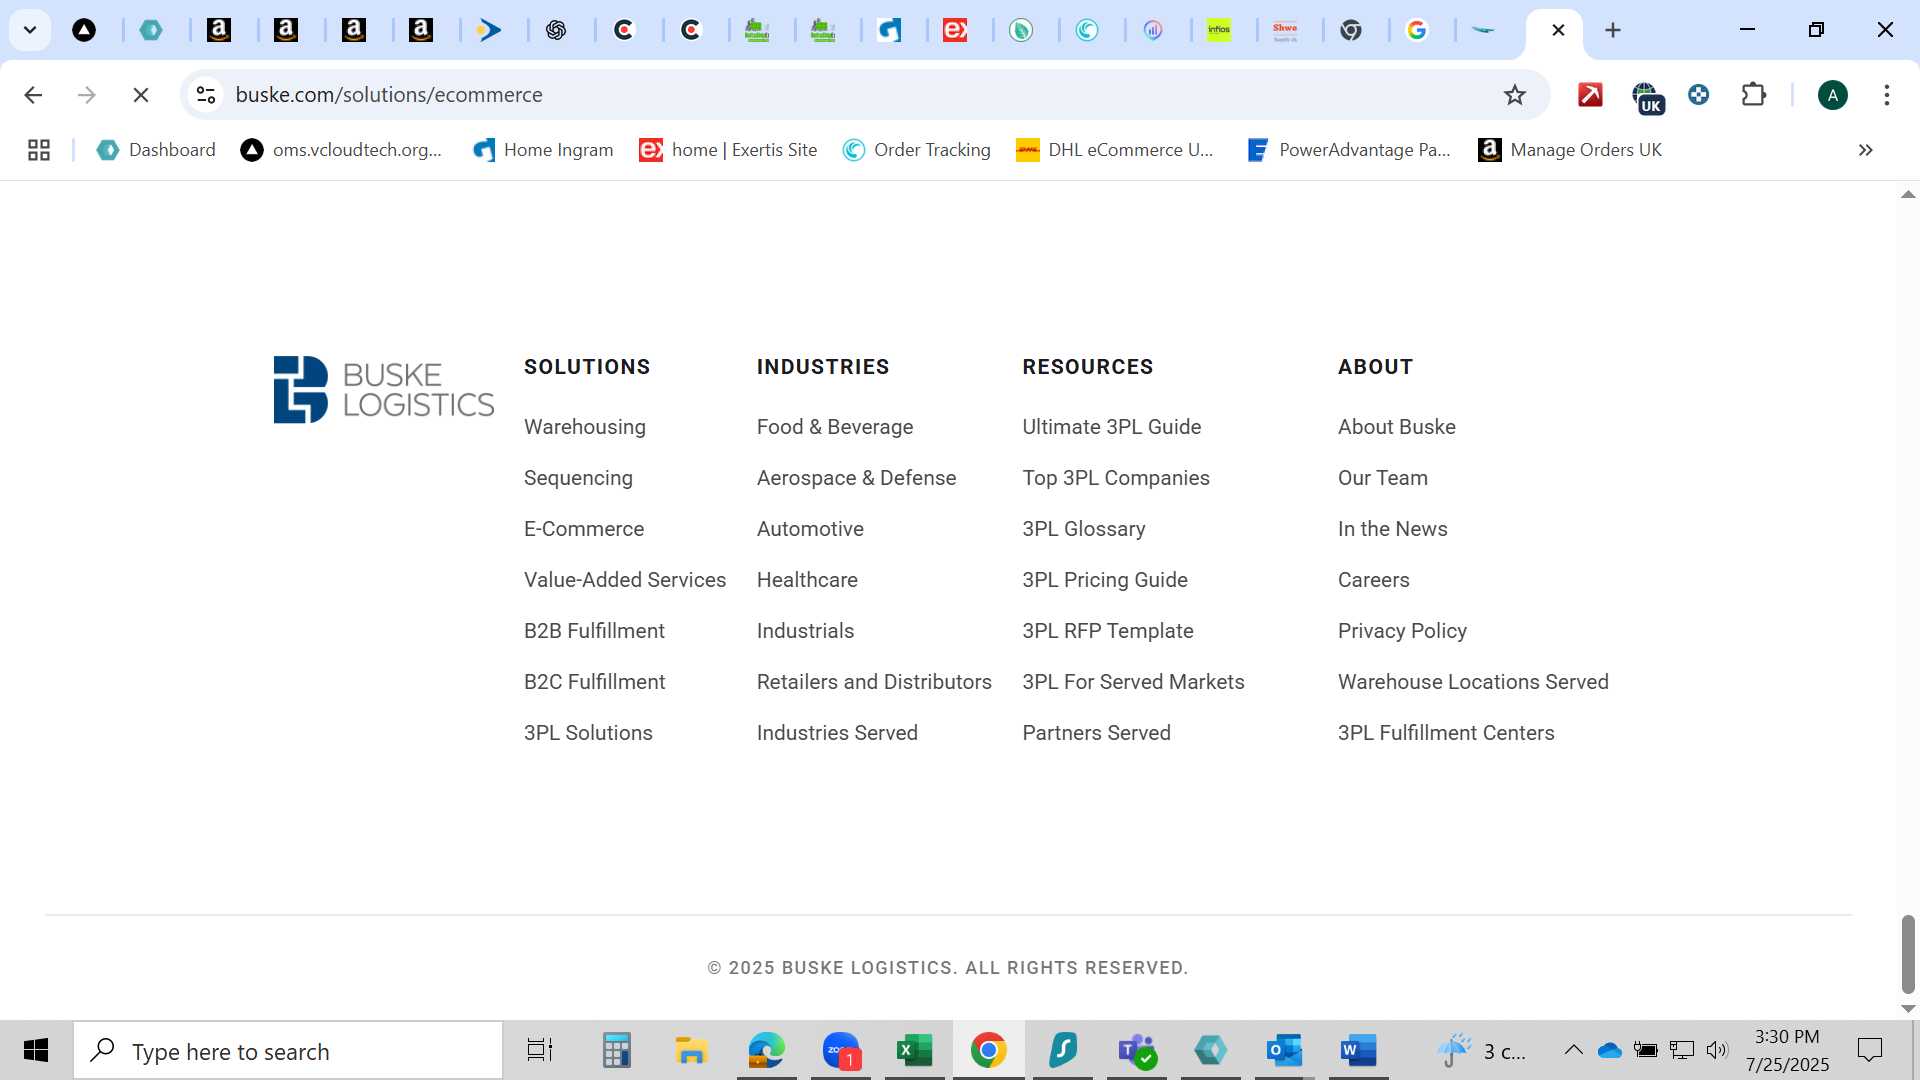
Task: Open File Explorer from the taskbar
Action: pos(691,1050)
